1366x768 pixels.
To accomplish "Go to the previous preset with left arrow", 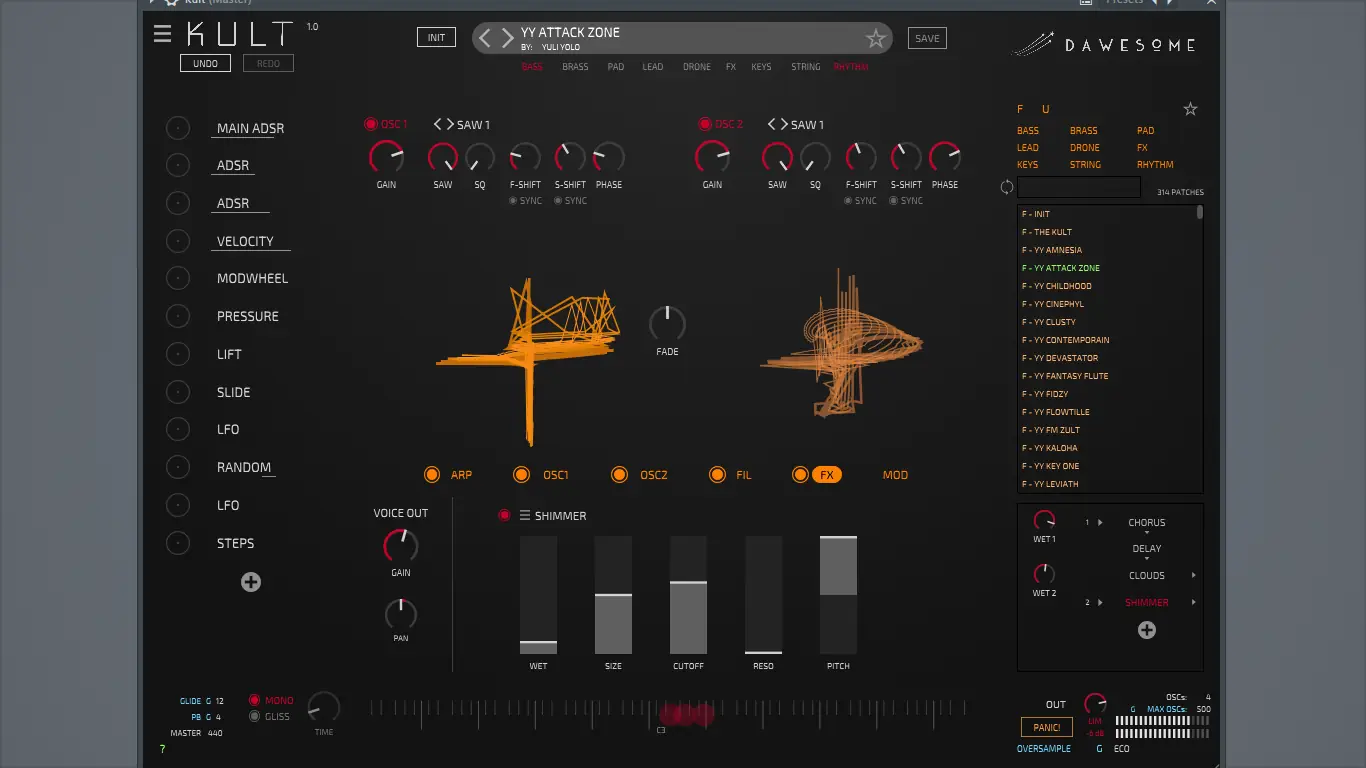I will (485, 38).
